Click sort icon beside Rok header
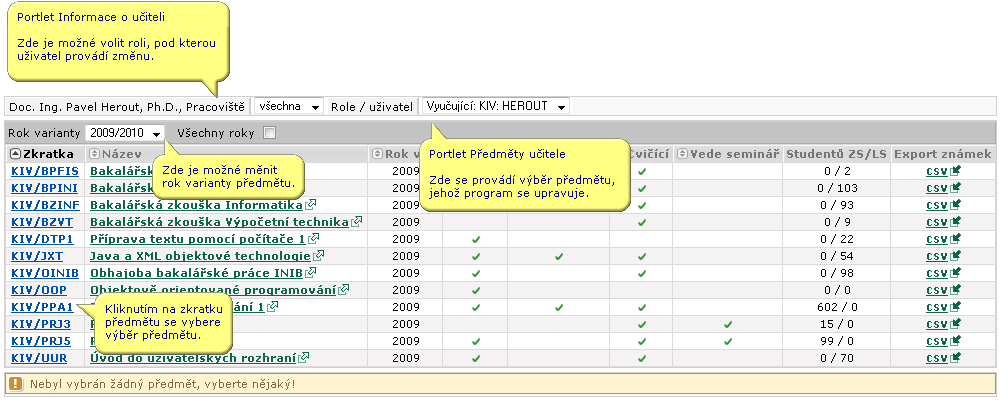 [x=377, y=154]
